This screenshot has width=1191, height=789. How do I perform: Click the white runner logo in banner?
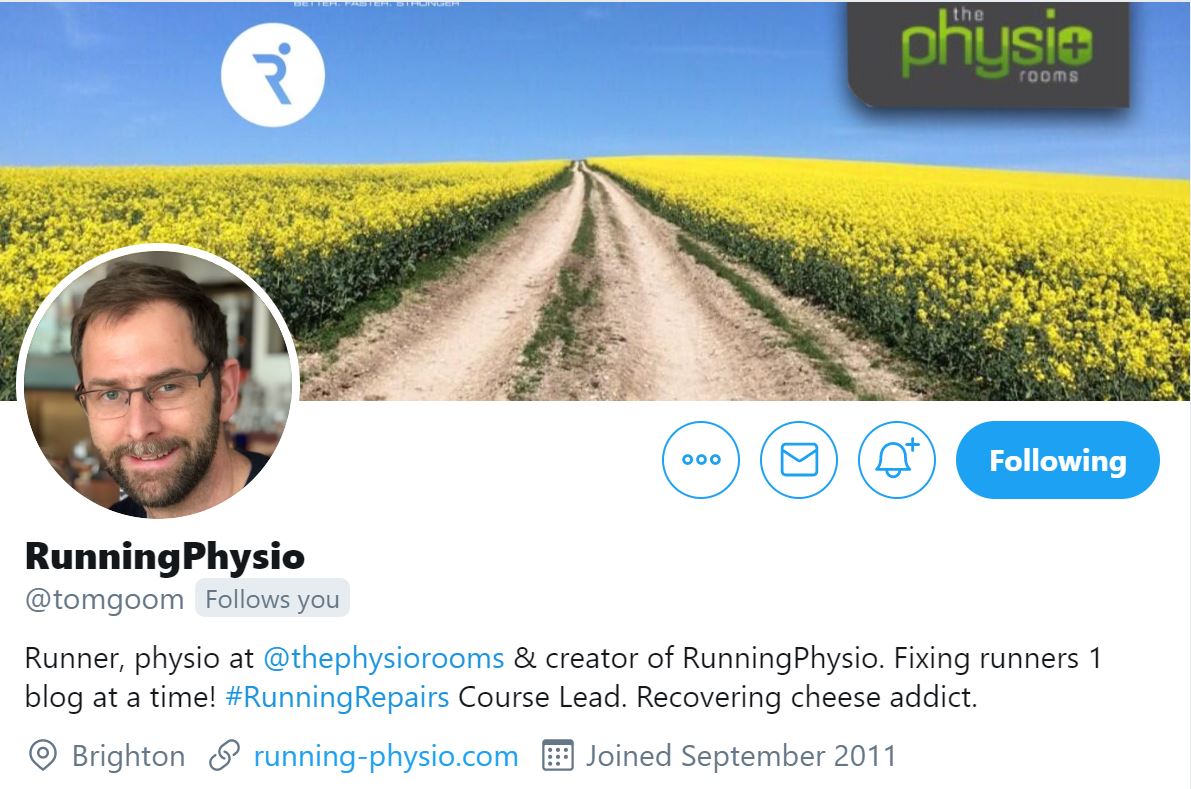pyautogui.click(x=273, y=74)
